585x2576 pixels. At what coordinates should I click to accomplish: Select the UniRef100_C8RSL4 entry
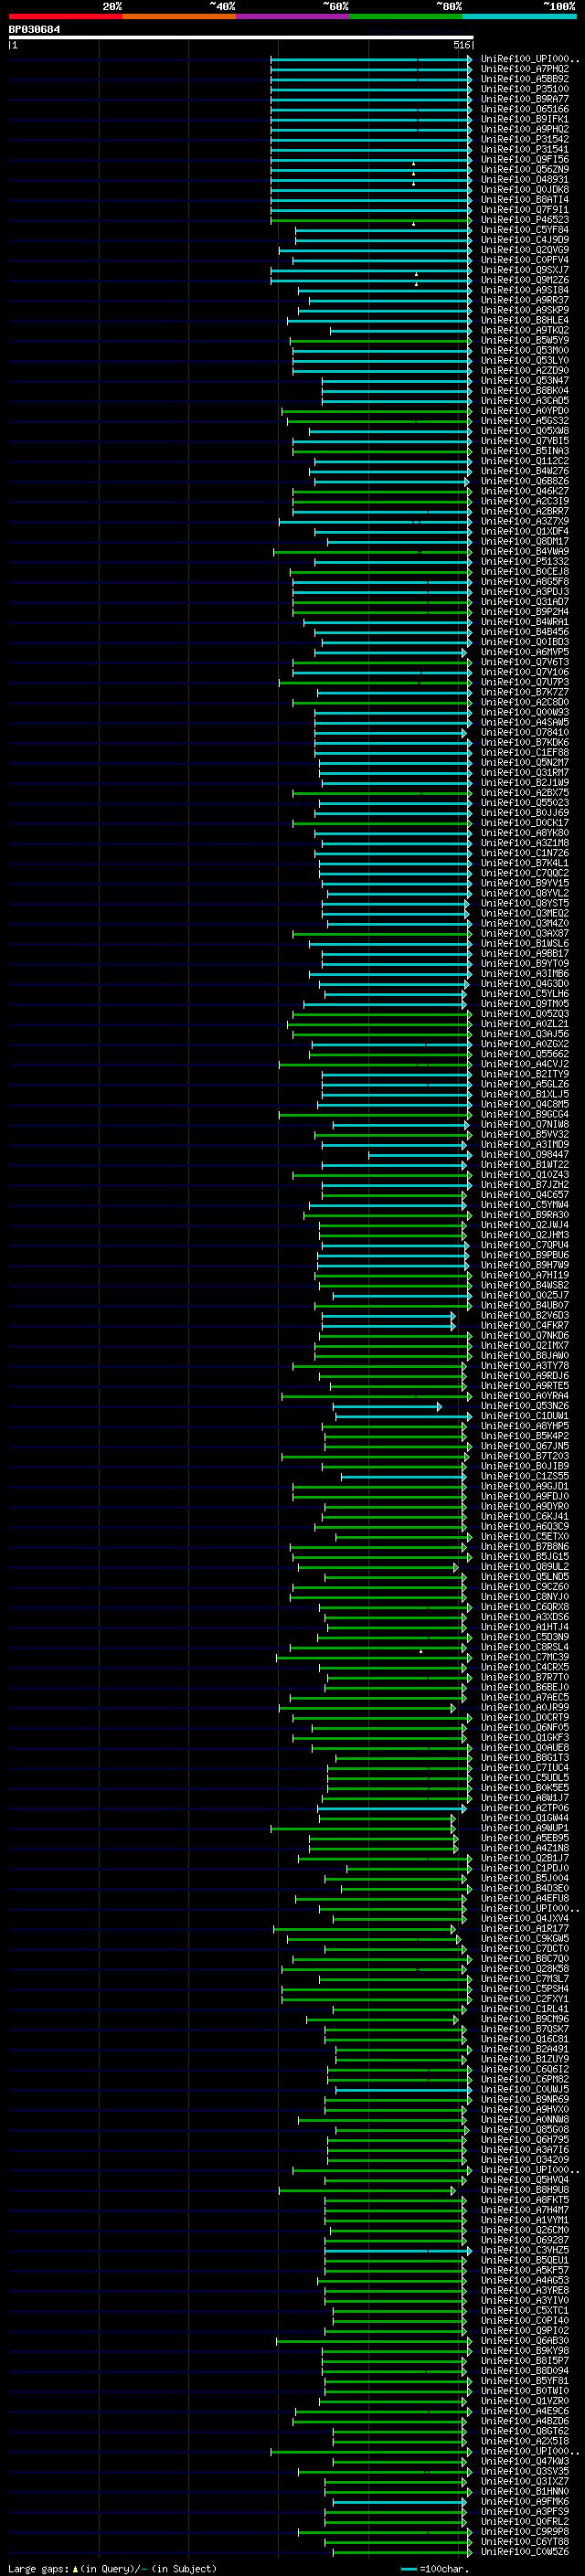coord(525,1647)
